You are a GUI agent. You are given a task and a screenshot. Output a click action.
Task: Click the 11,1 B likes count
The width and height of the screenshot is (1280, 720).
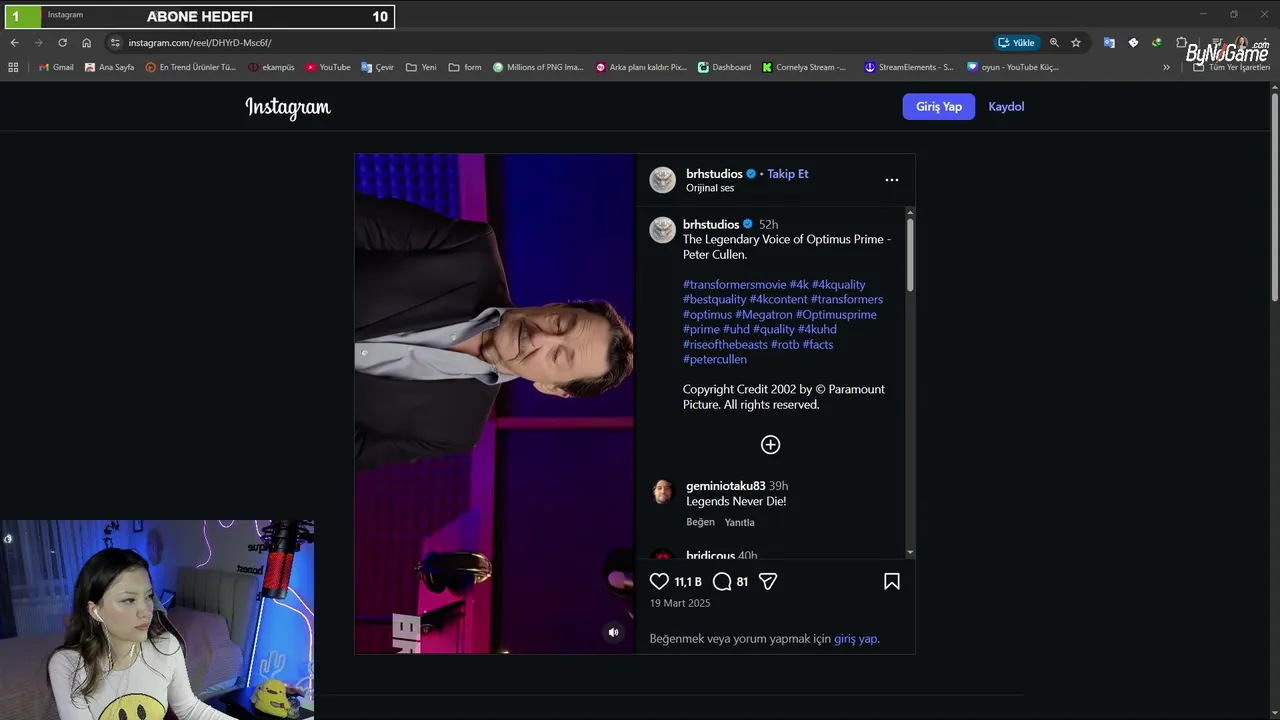[x=688, y=581]
